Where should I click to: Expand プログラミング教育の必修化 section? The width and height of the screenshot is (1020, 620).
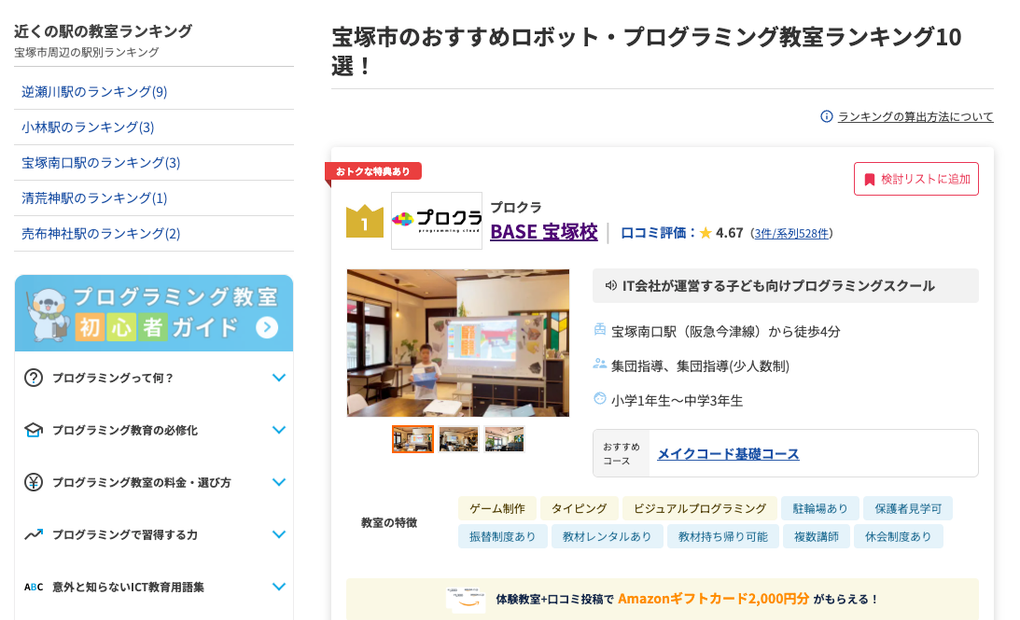[278, 430]
